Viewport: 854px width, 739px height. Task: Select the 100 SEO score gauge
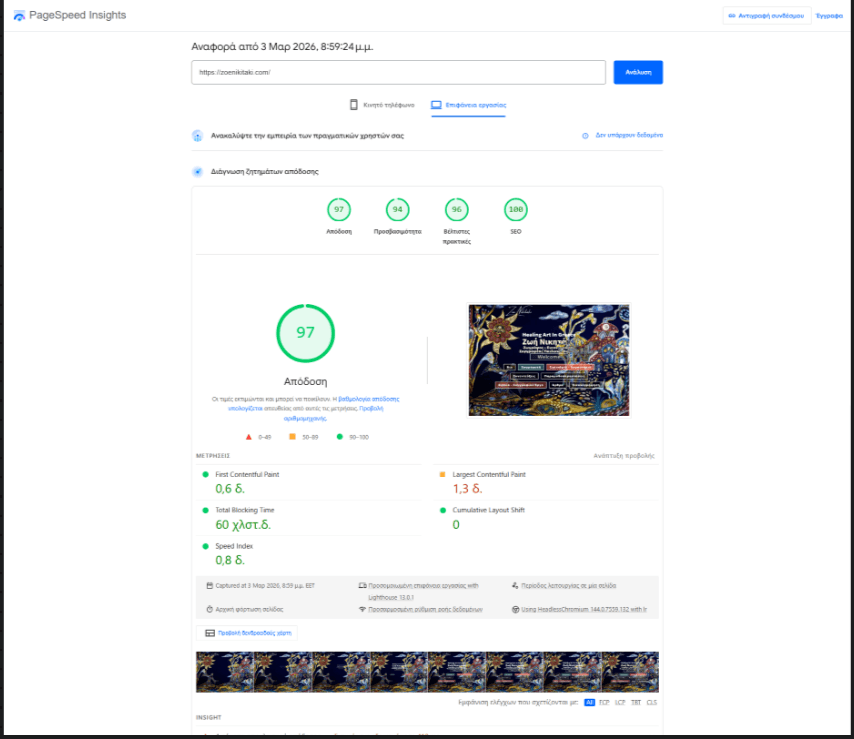pos(516,210)
